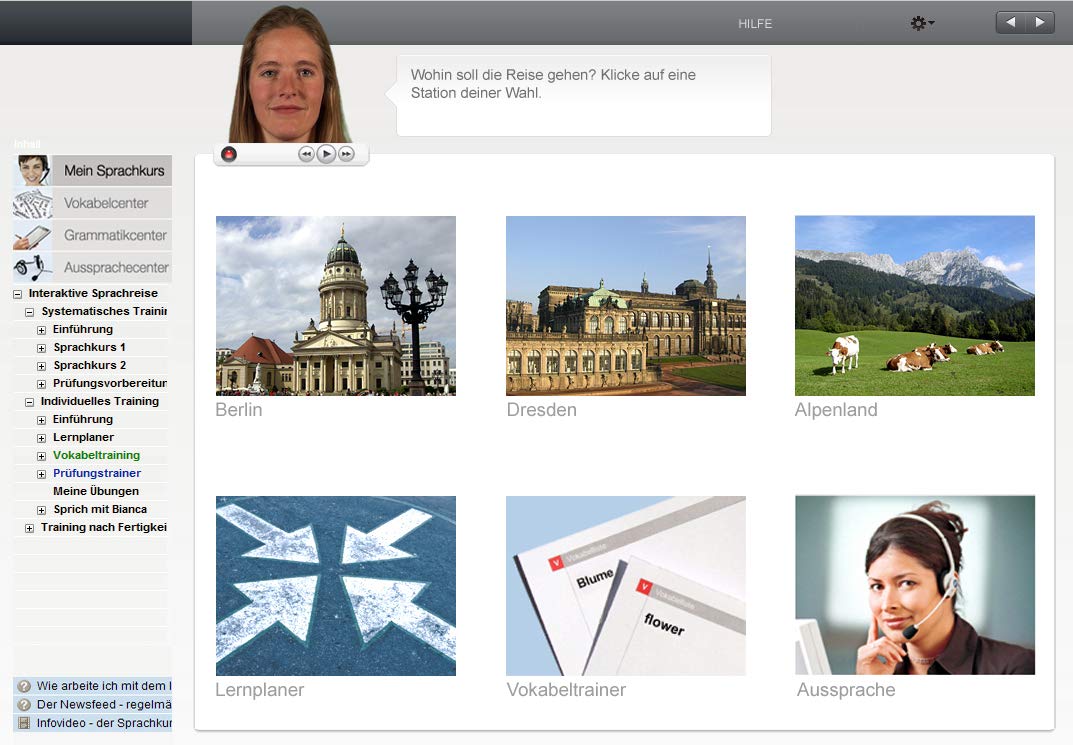Expand the Sprachkurs 1 node
The height and width of the screenshot is (745, 1073).
[42, 348]
